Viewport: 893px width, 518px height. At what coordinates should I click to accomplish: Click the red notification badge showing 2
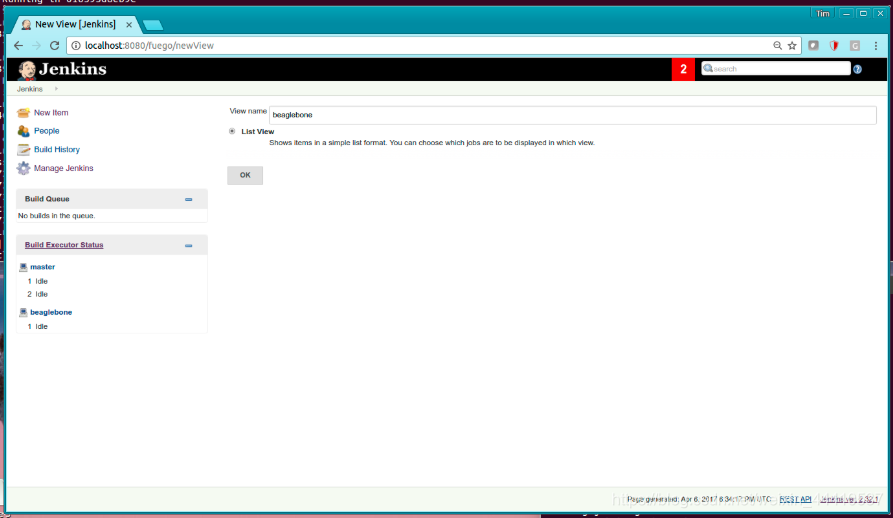[683, 69]
